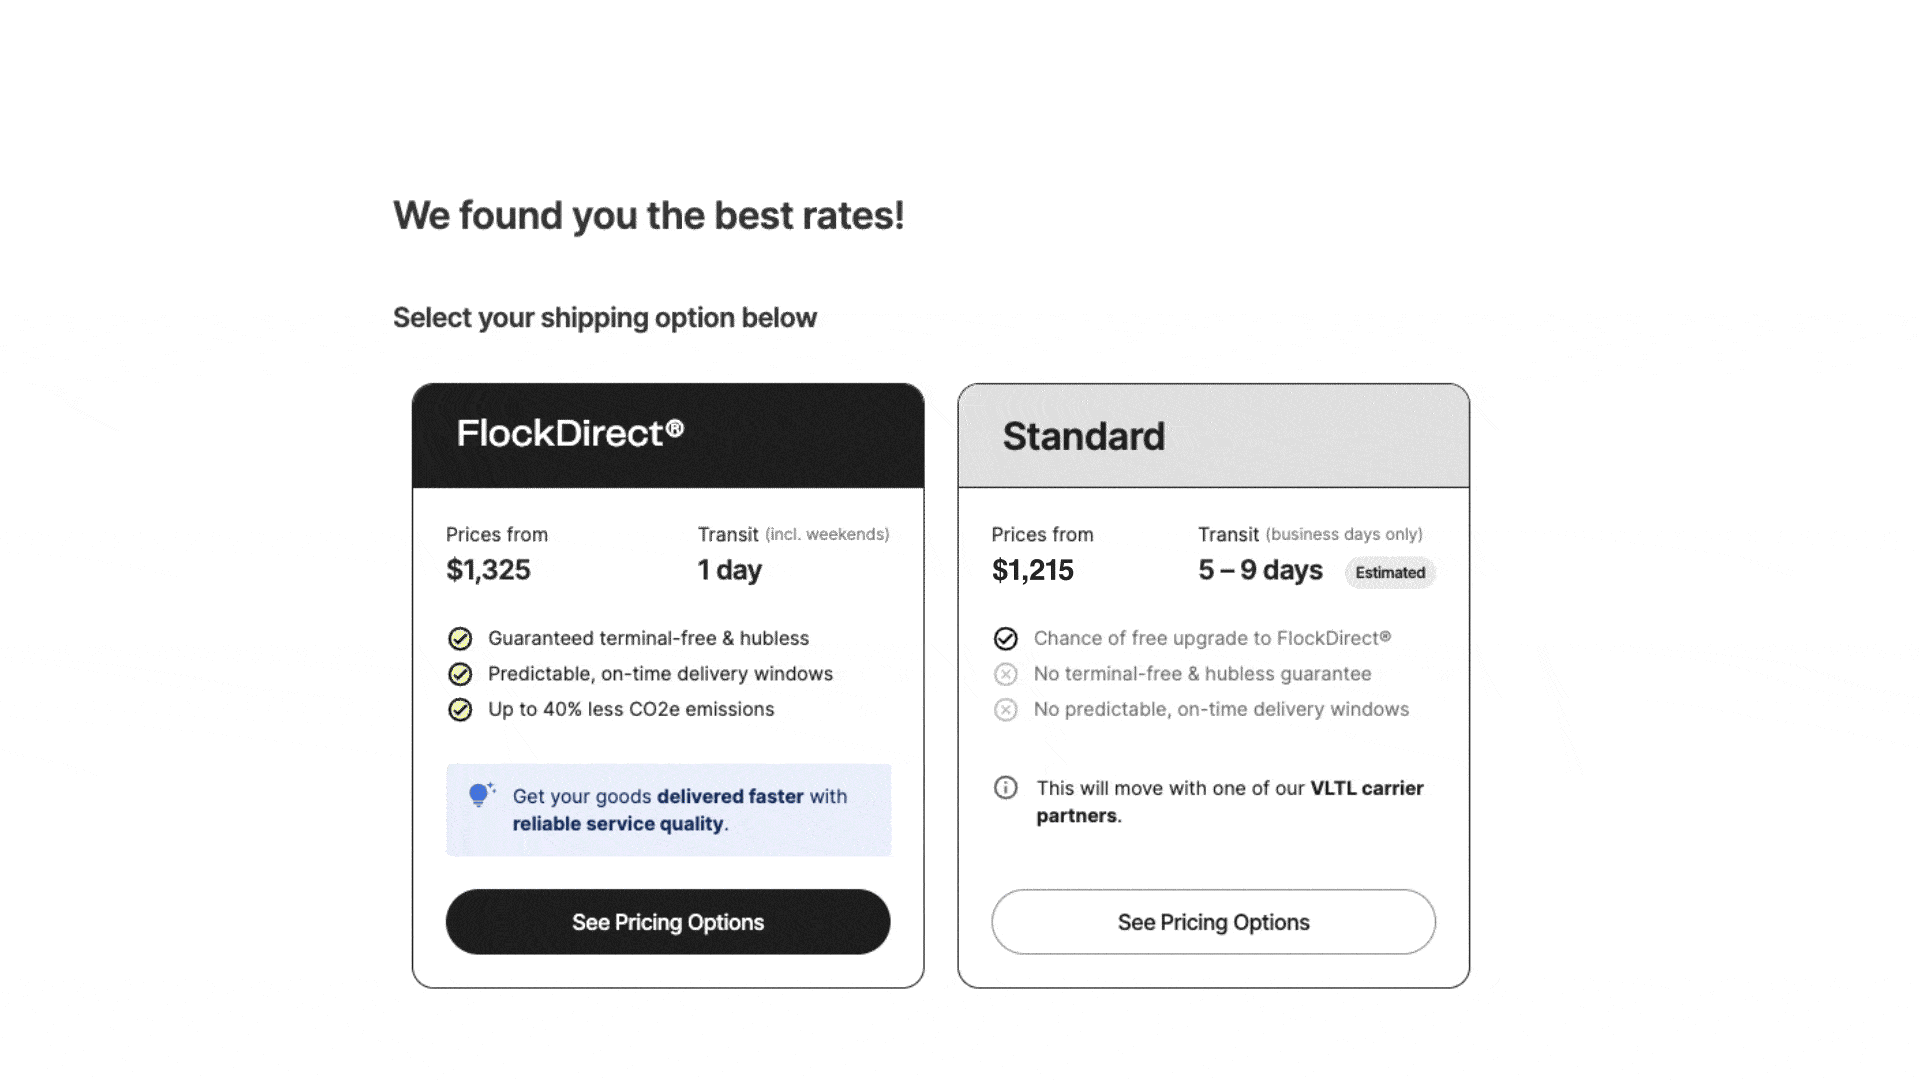Screen dimensions: 1920x1080
Task: Open the incl. weekends transit info
Action: click(827, 534)
